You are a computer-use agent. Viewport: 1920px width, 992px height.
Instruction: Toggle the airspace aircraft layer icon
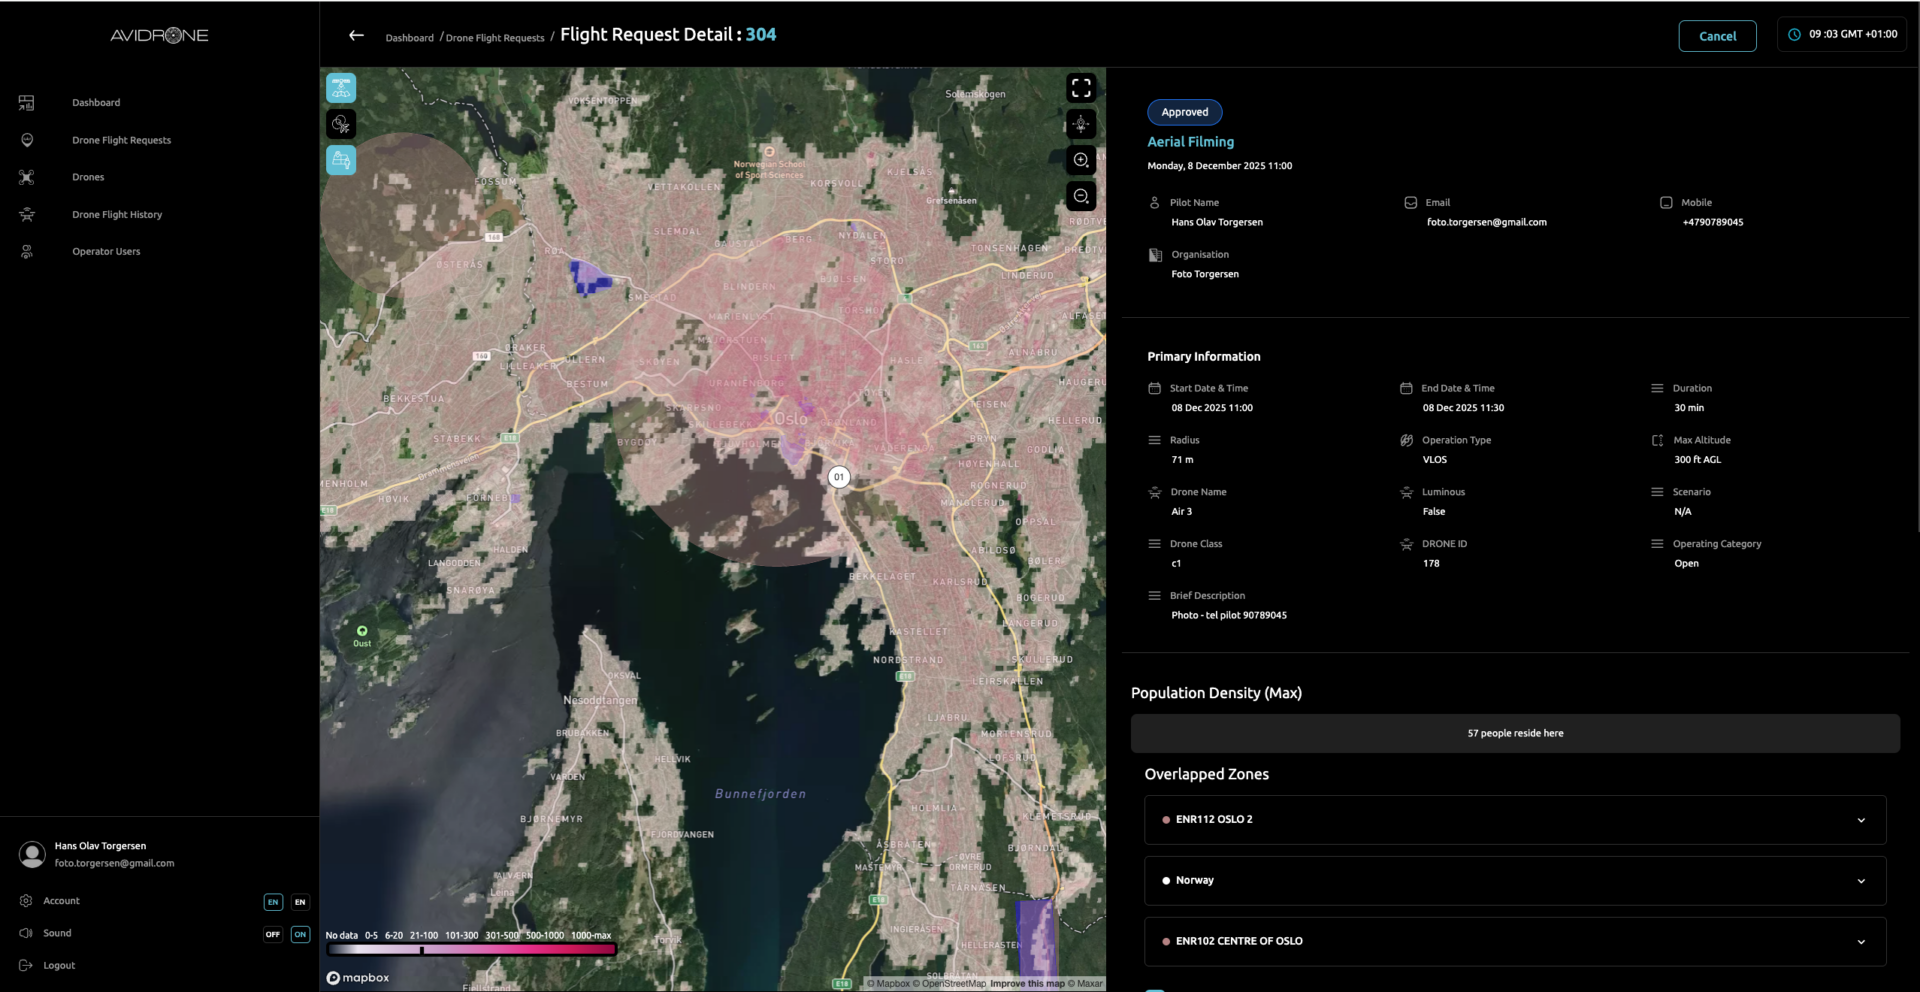click(341, 124)
